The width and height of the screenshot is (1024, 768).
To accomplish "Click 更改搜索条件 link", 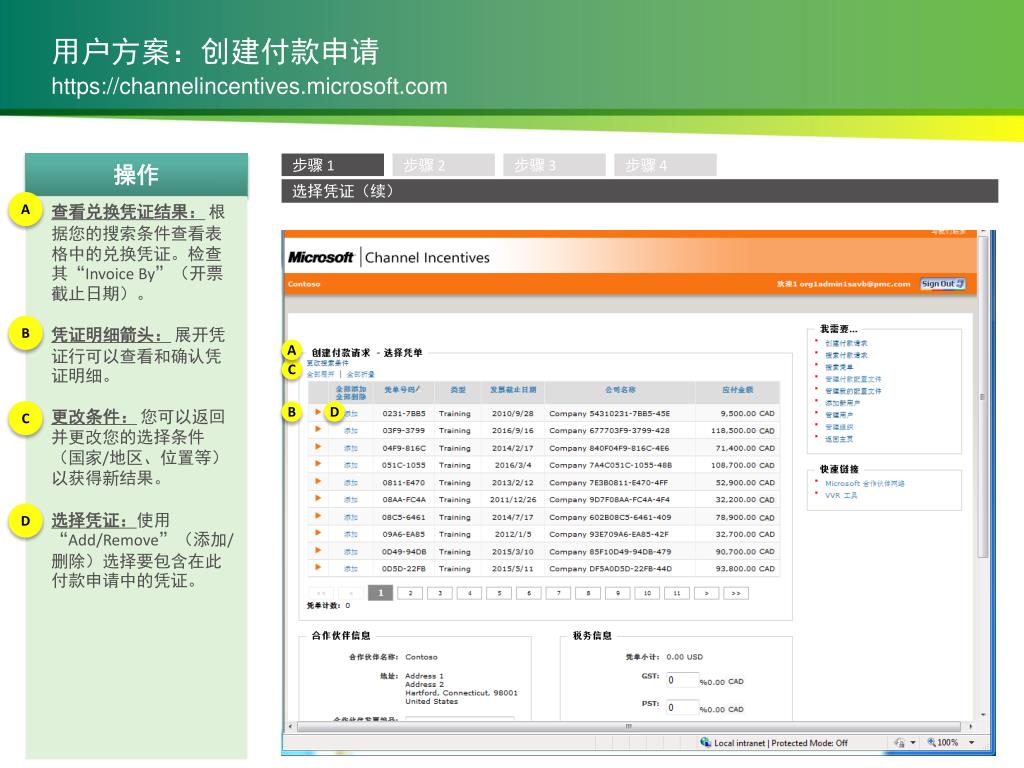I will click(x=328, y=363).
